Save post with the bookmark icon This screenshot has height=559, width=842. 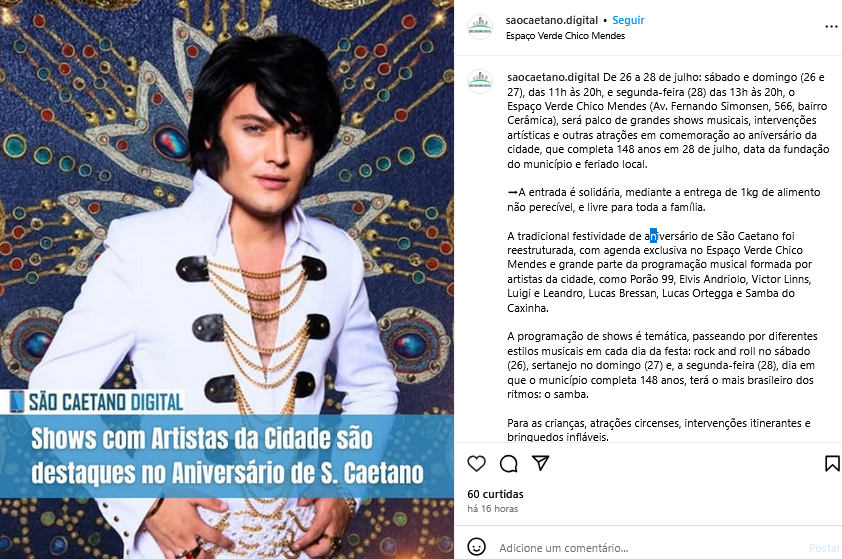832,463
